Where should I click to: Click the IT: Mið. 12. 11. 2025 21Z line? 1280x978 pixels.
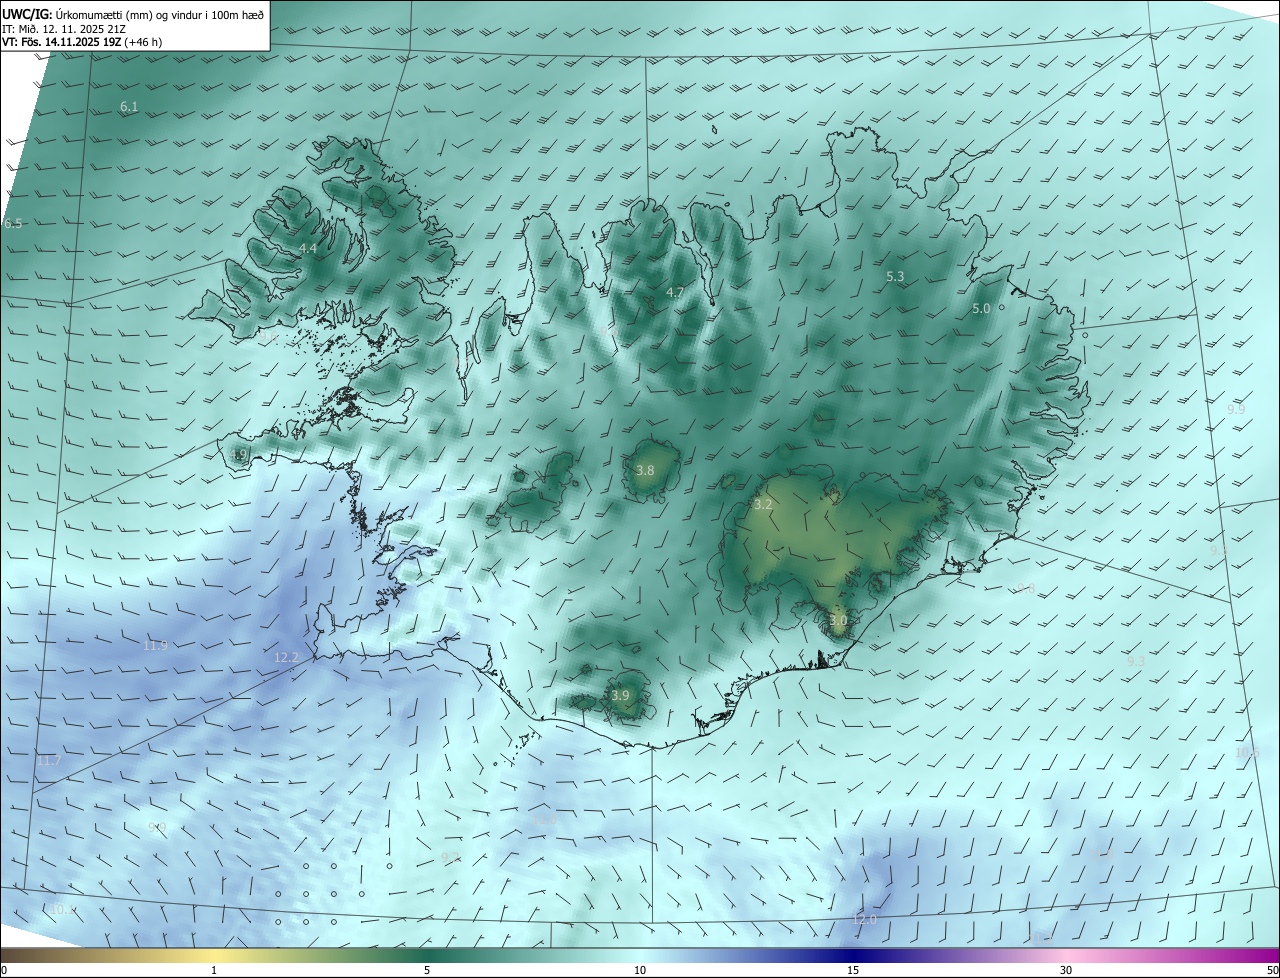[63, 28]
